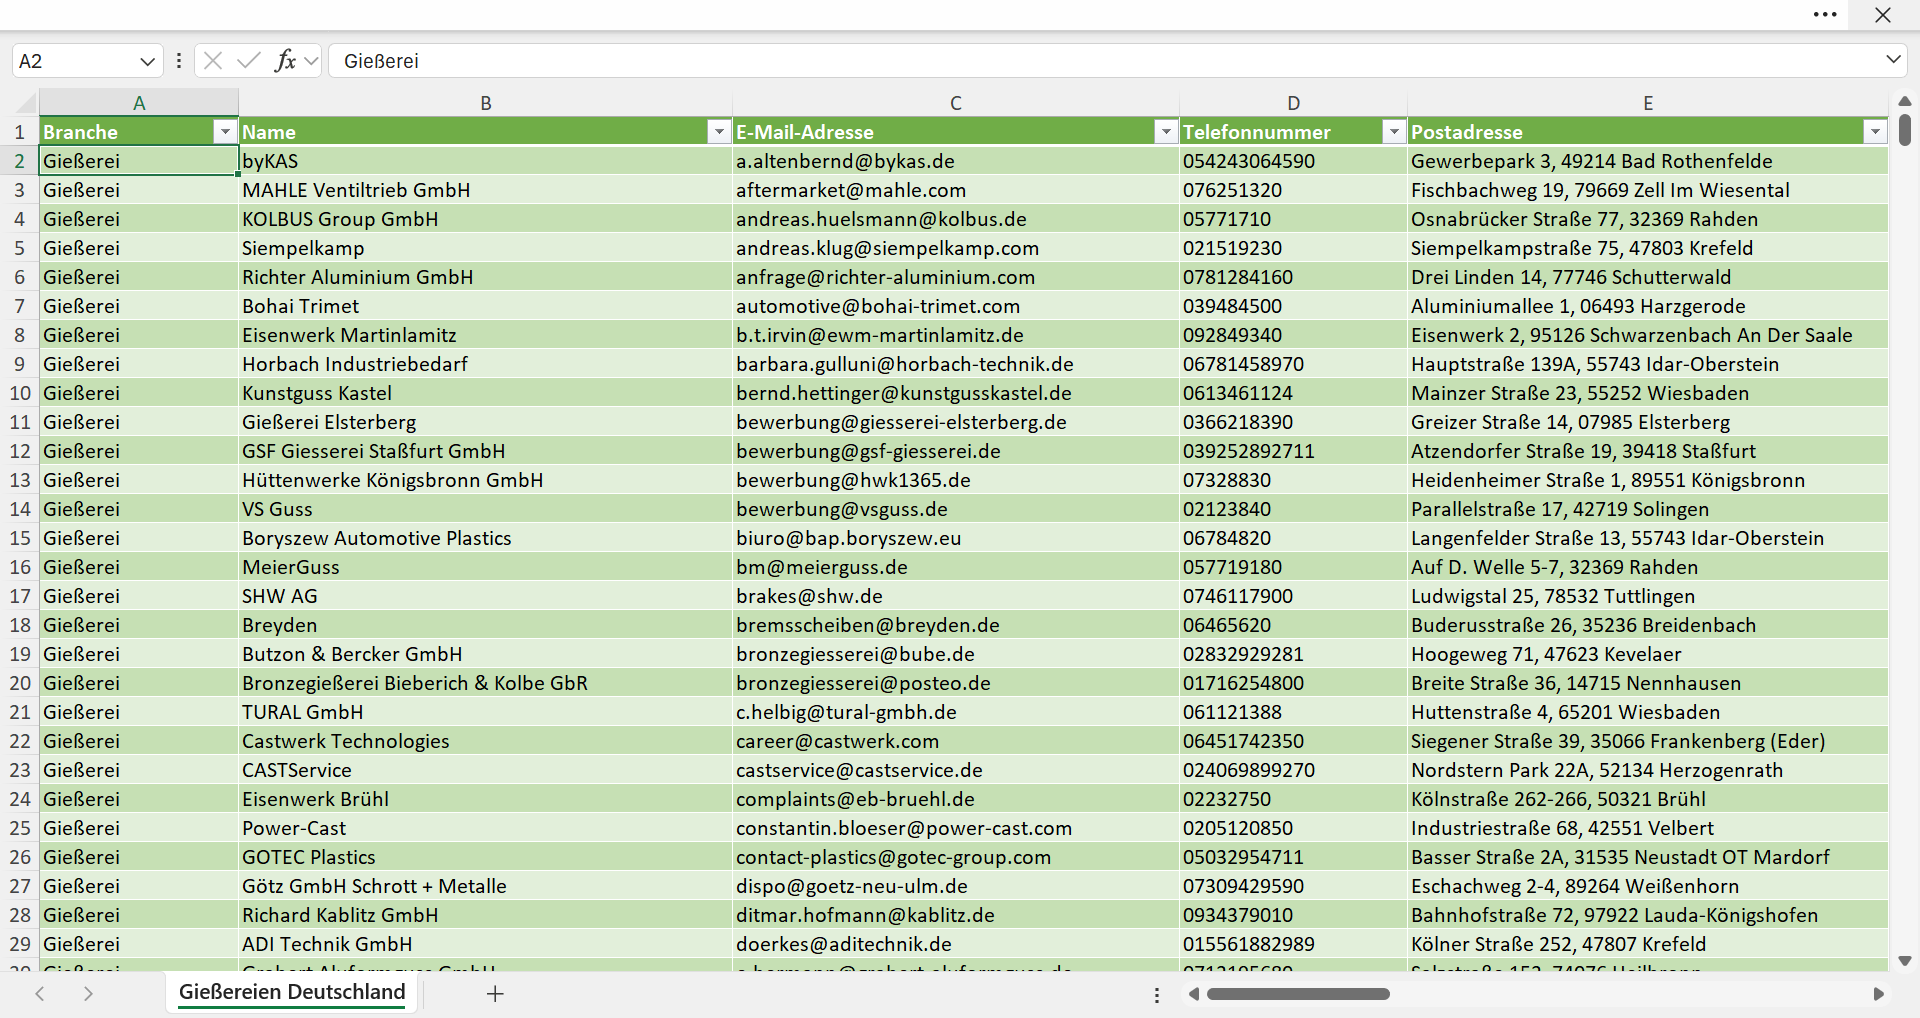The height and width of the screenshot is (1018, 1920).
Task: Click the horizontal scroll right arrow
Action: (x=1879, y=994)
